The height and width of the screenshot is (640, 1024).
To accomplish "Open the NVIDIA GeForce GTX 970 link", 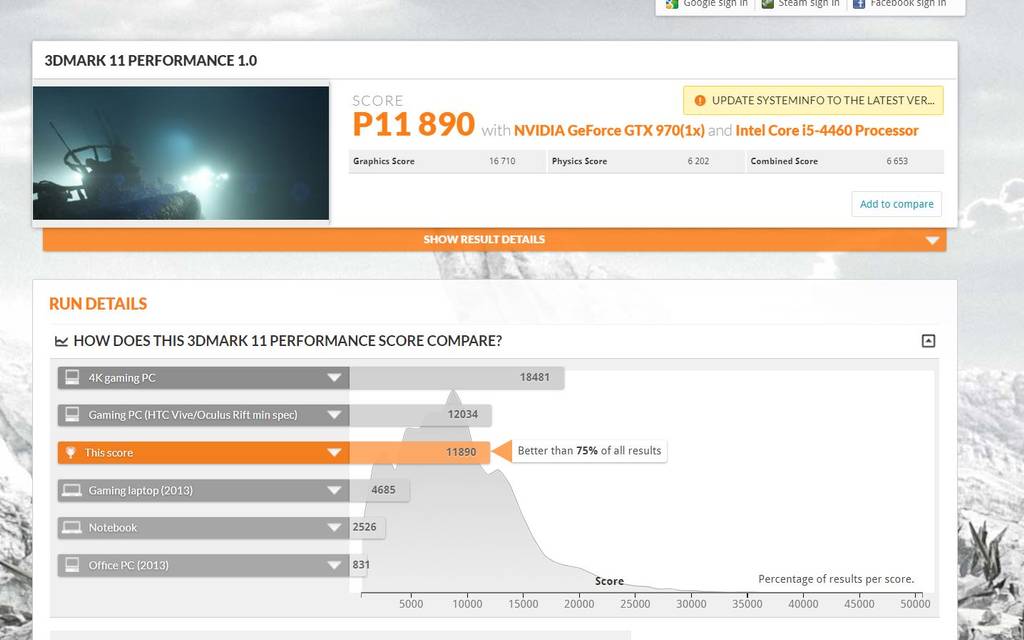I will coord(609,131).
